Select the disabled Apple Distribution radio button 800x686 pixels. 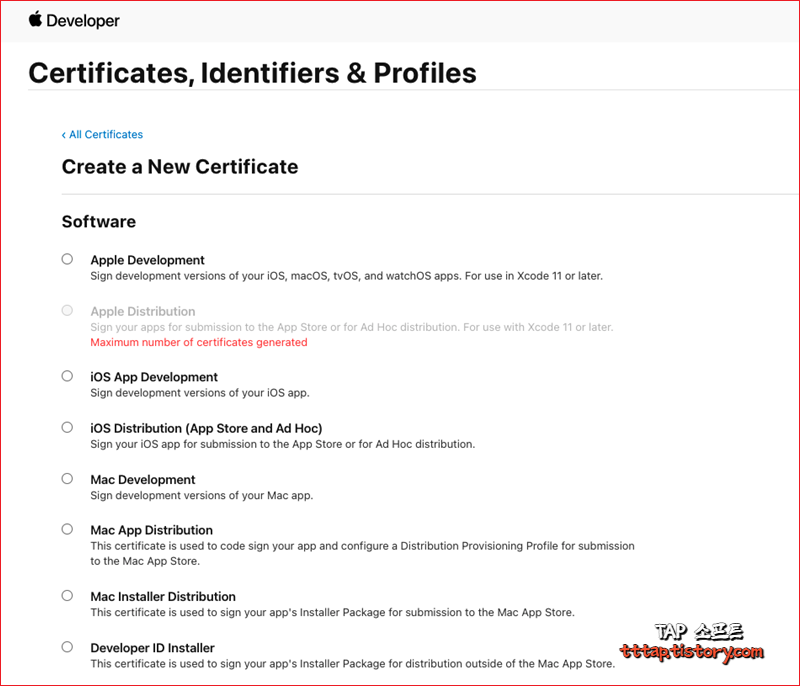pos(67,311)
